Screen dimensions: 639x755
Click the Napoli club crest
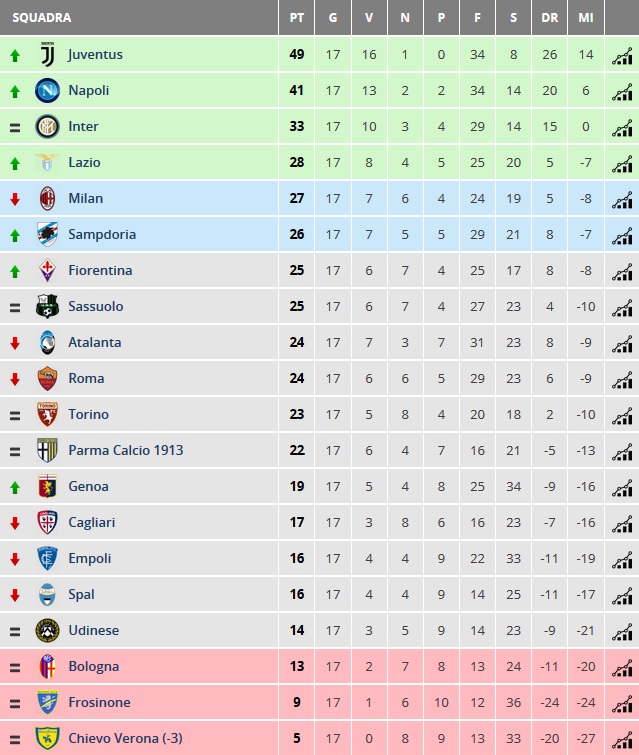47,91
